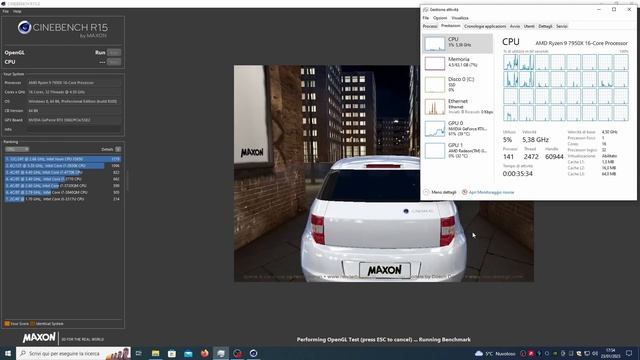The height and width of the screenshot is (360, 640).
Task: Click the MAXON logo at bottom left
Action: (39, 338)
